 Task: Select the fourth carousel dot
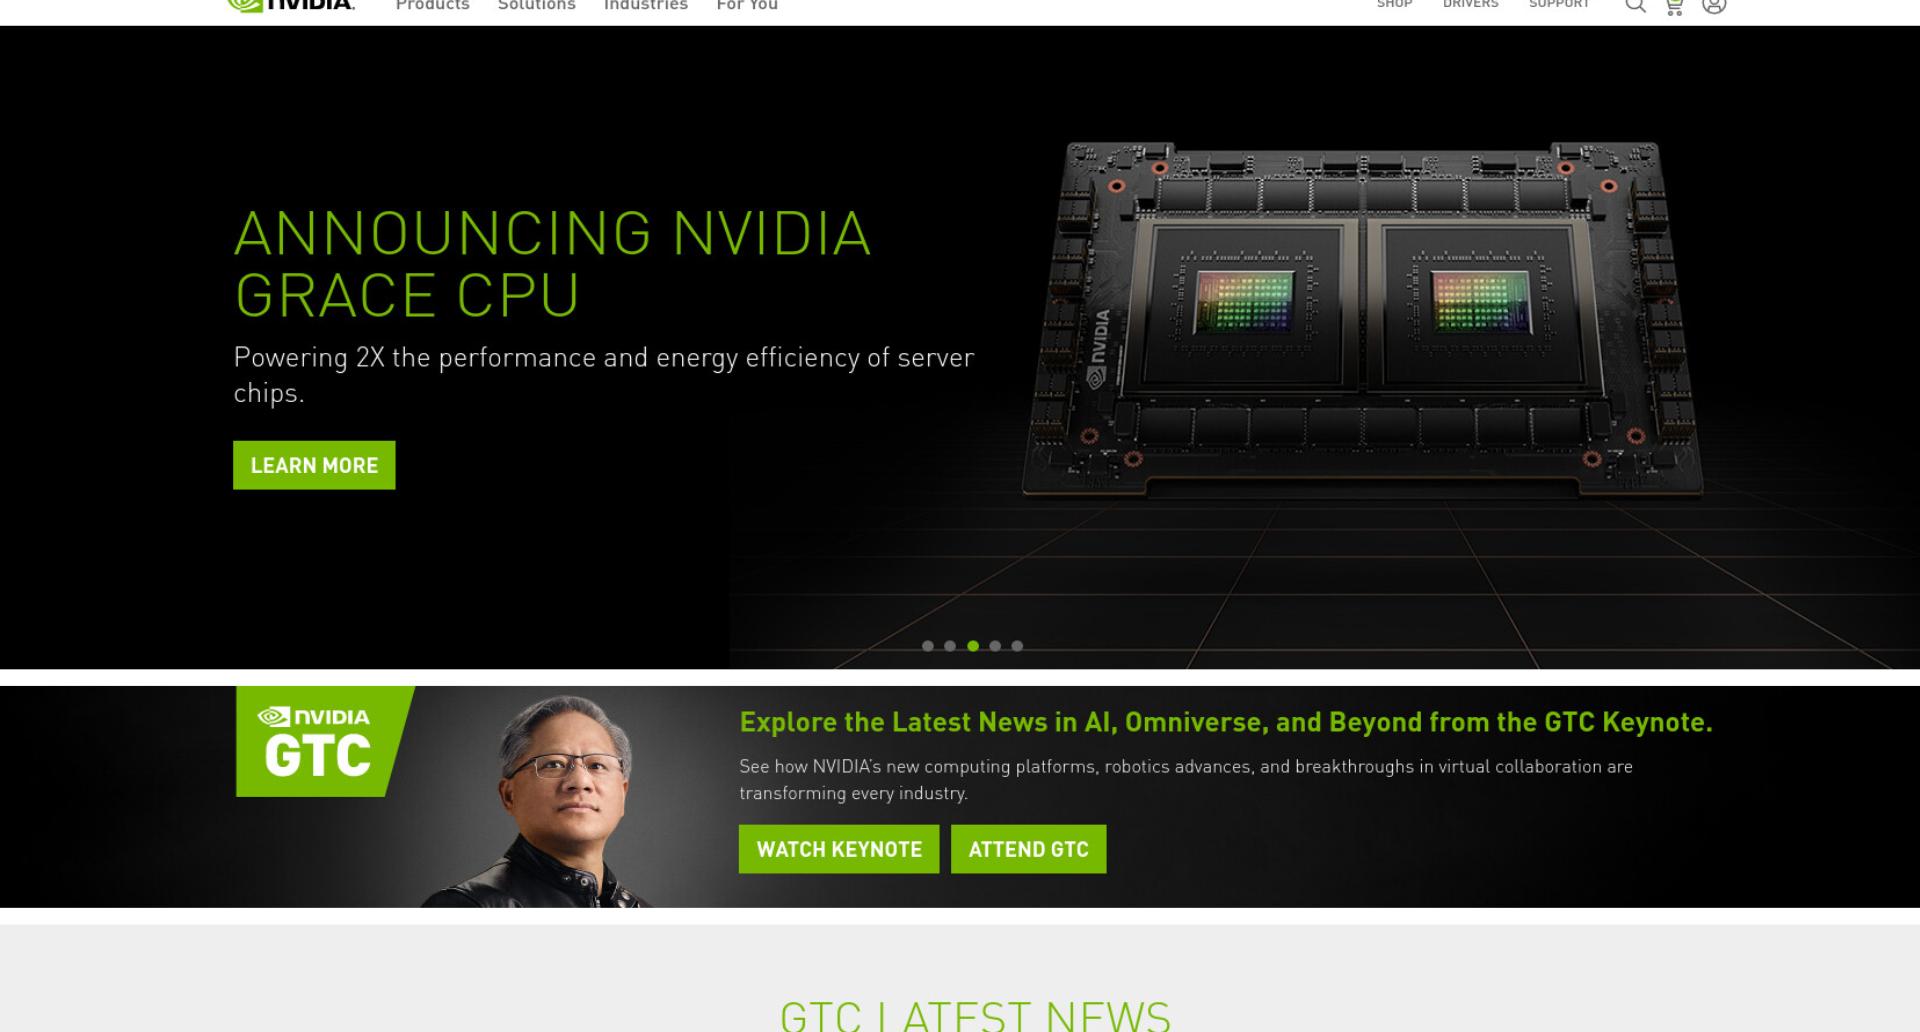(995, 646)
